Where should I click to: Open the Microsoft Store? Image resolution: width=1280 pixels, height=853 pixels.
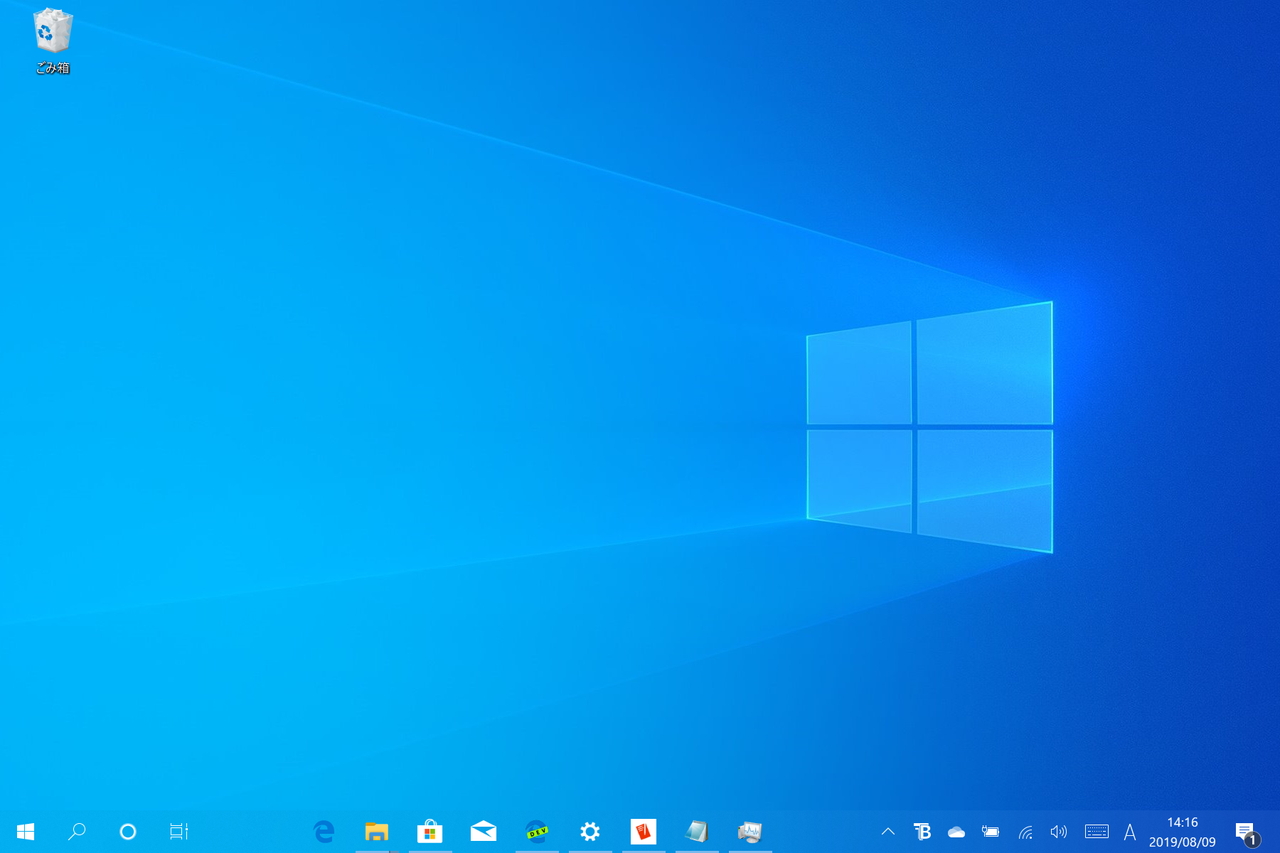tap(430, 831)
